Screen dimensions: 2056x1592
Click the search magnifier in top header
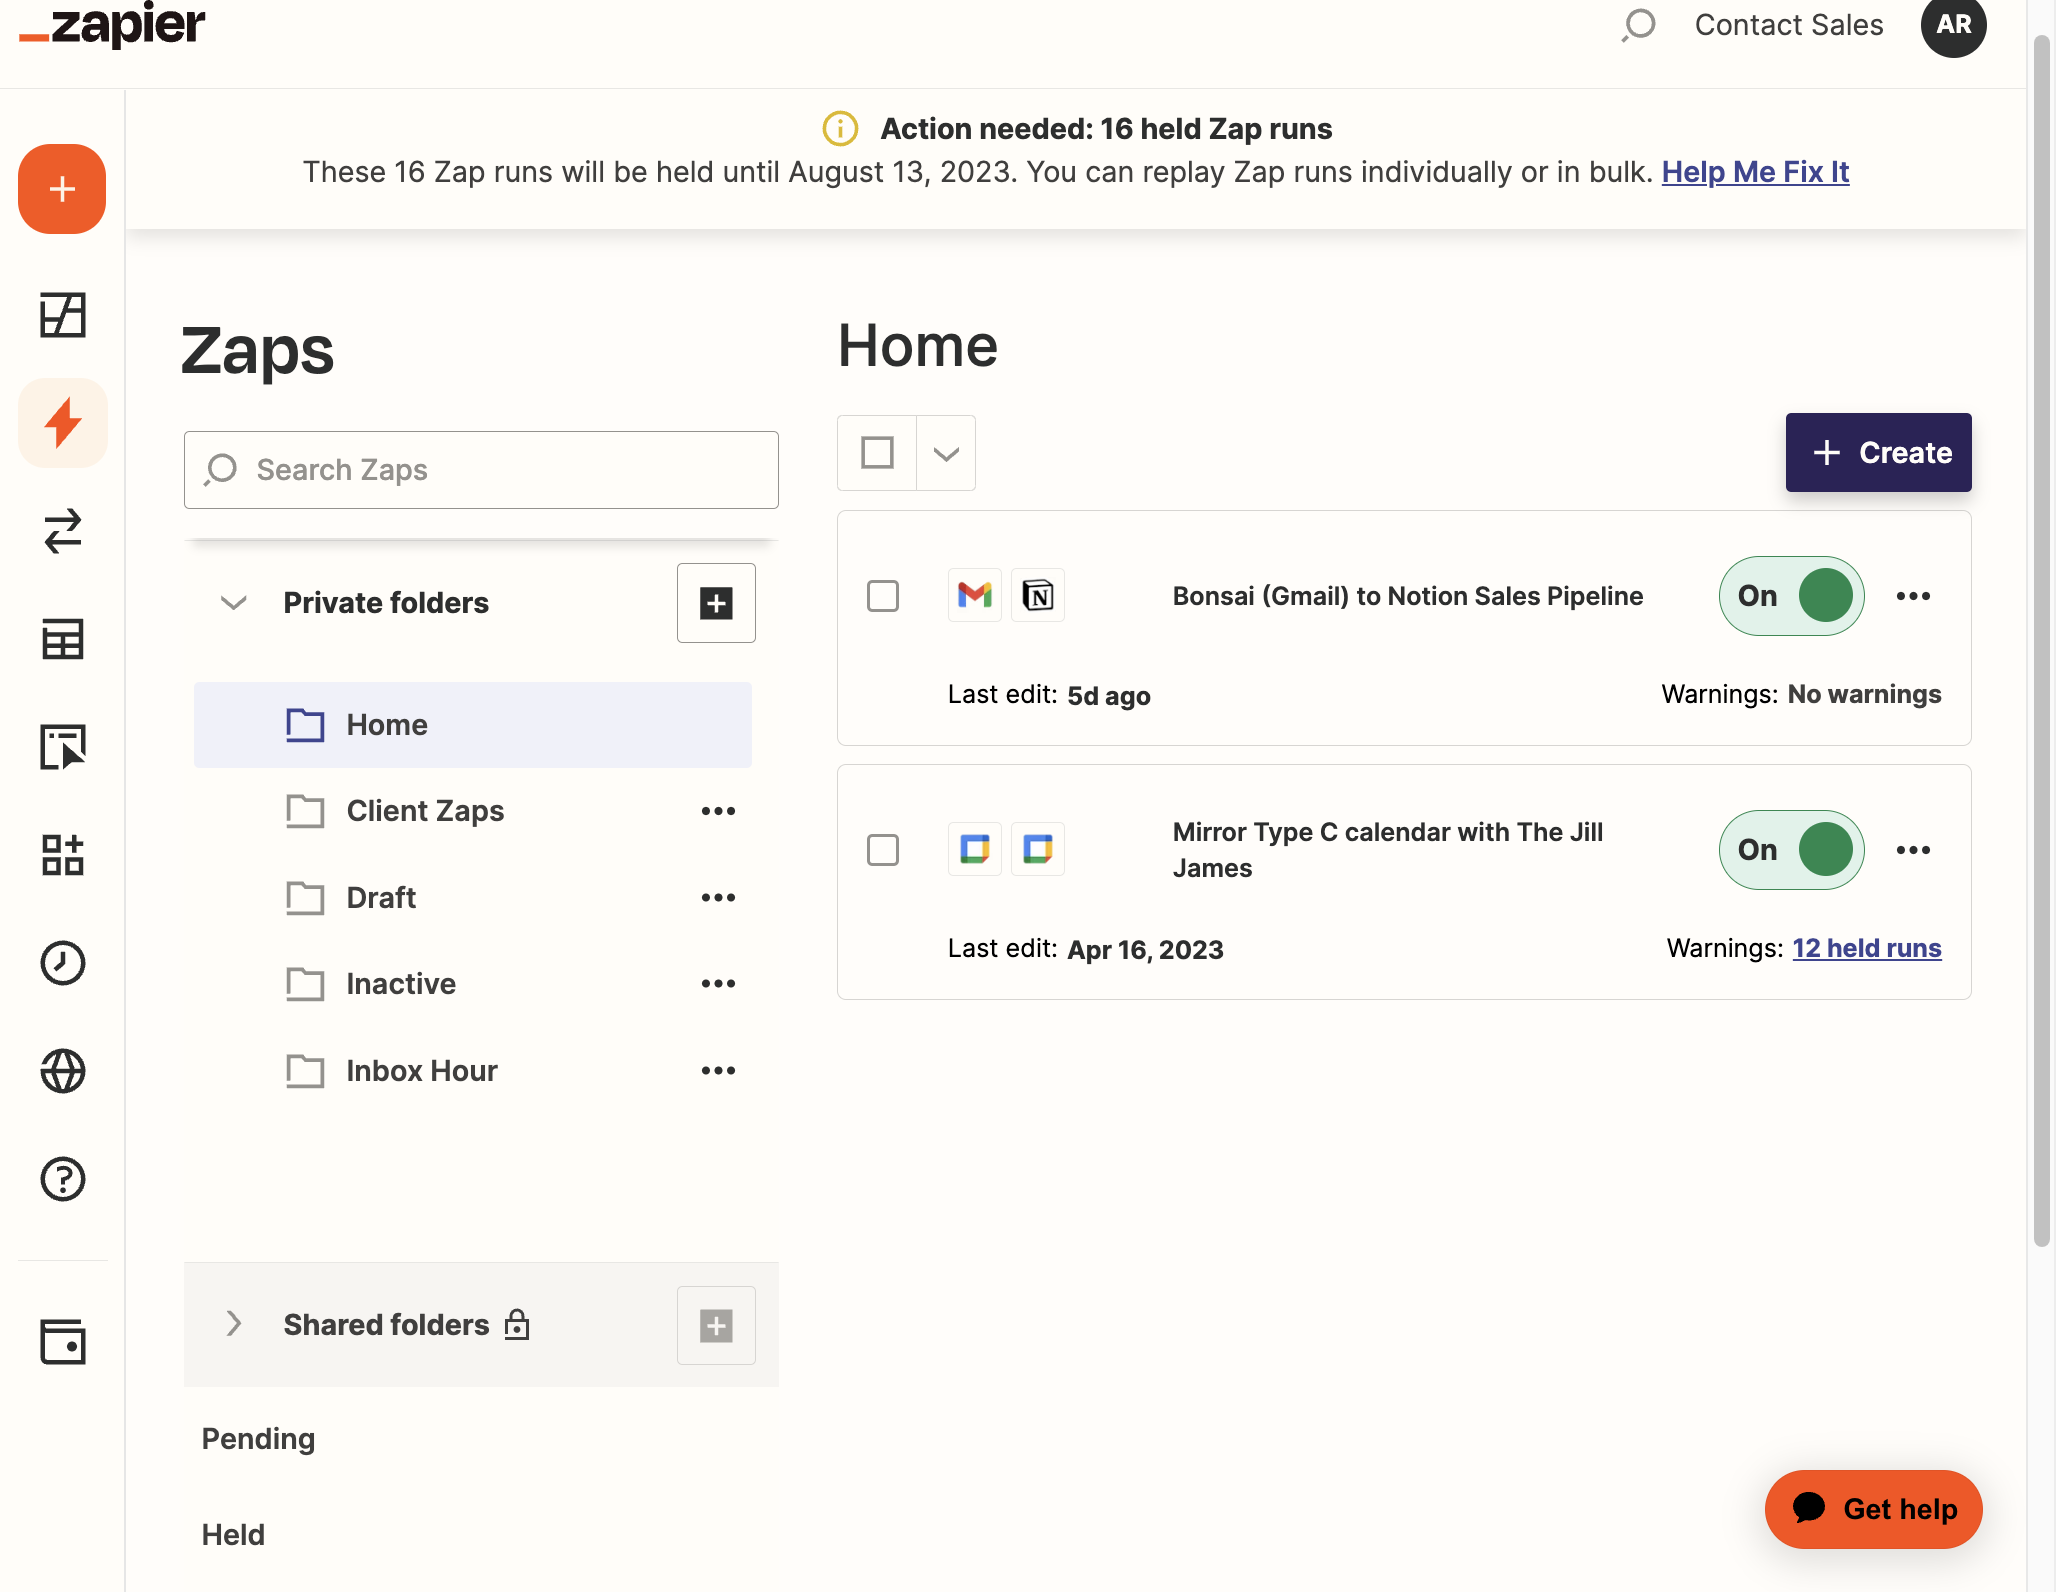click(1638, 25)
